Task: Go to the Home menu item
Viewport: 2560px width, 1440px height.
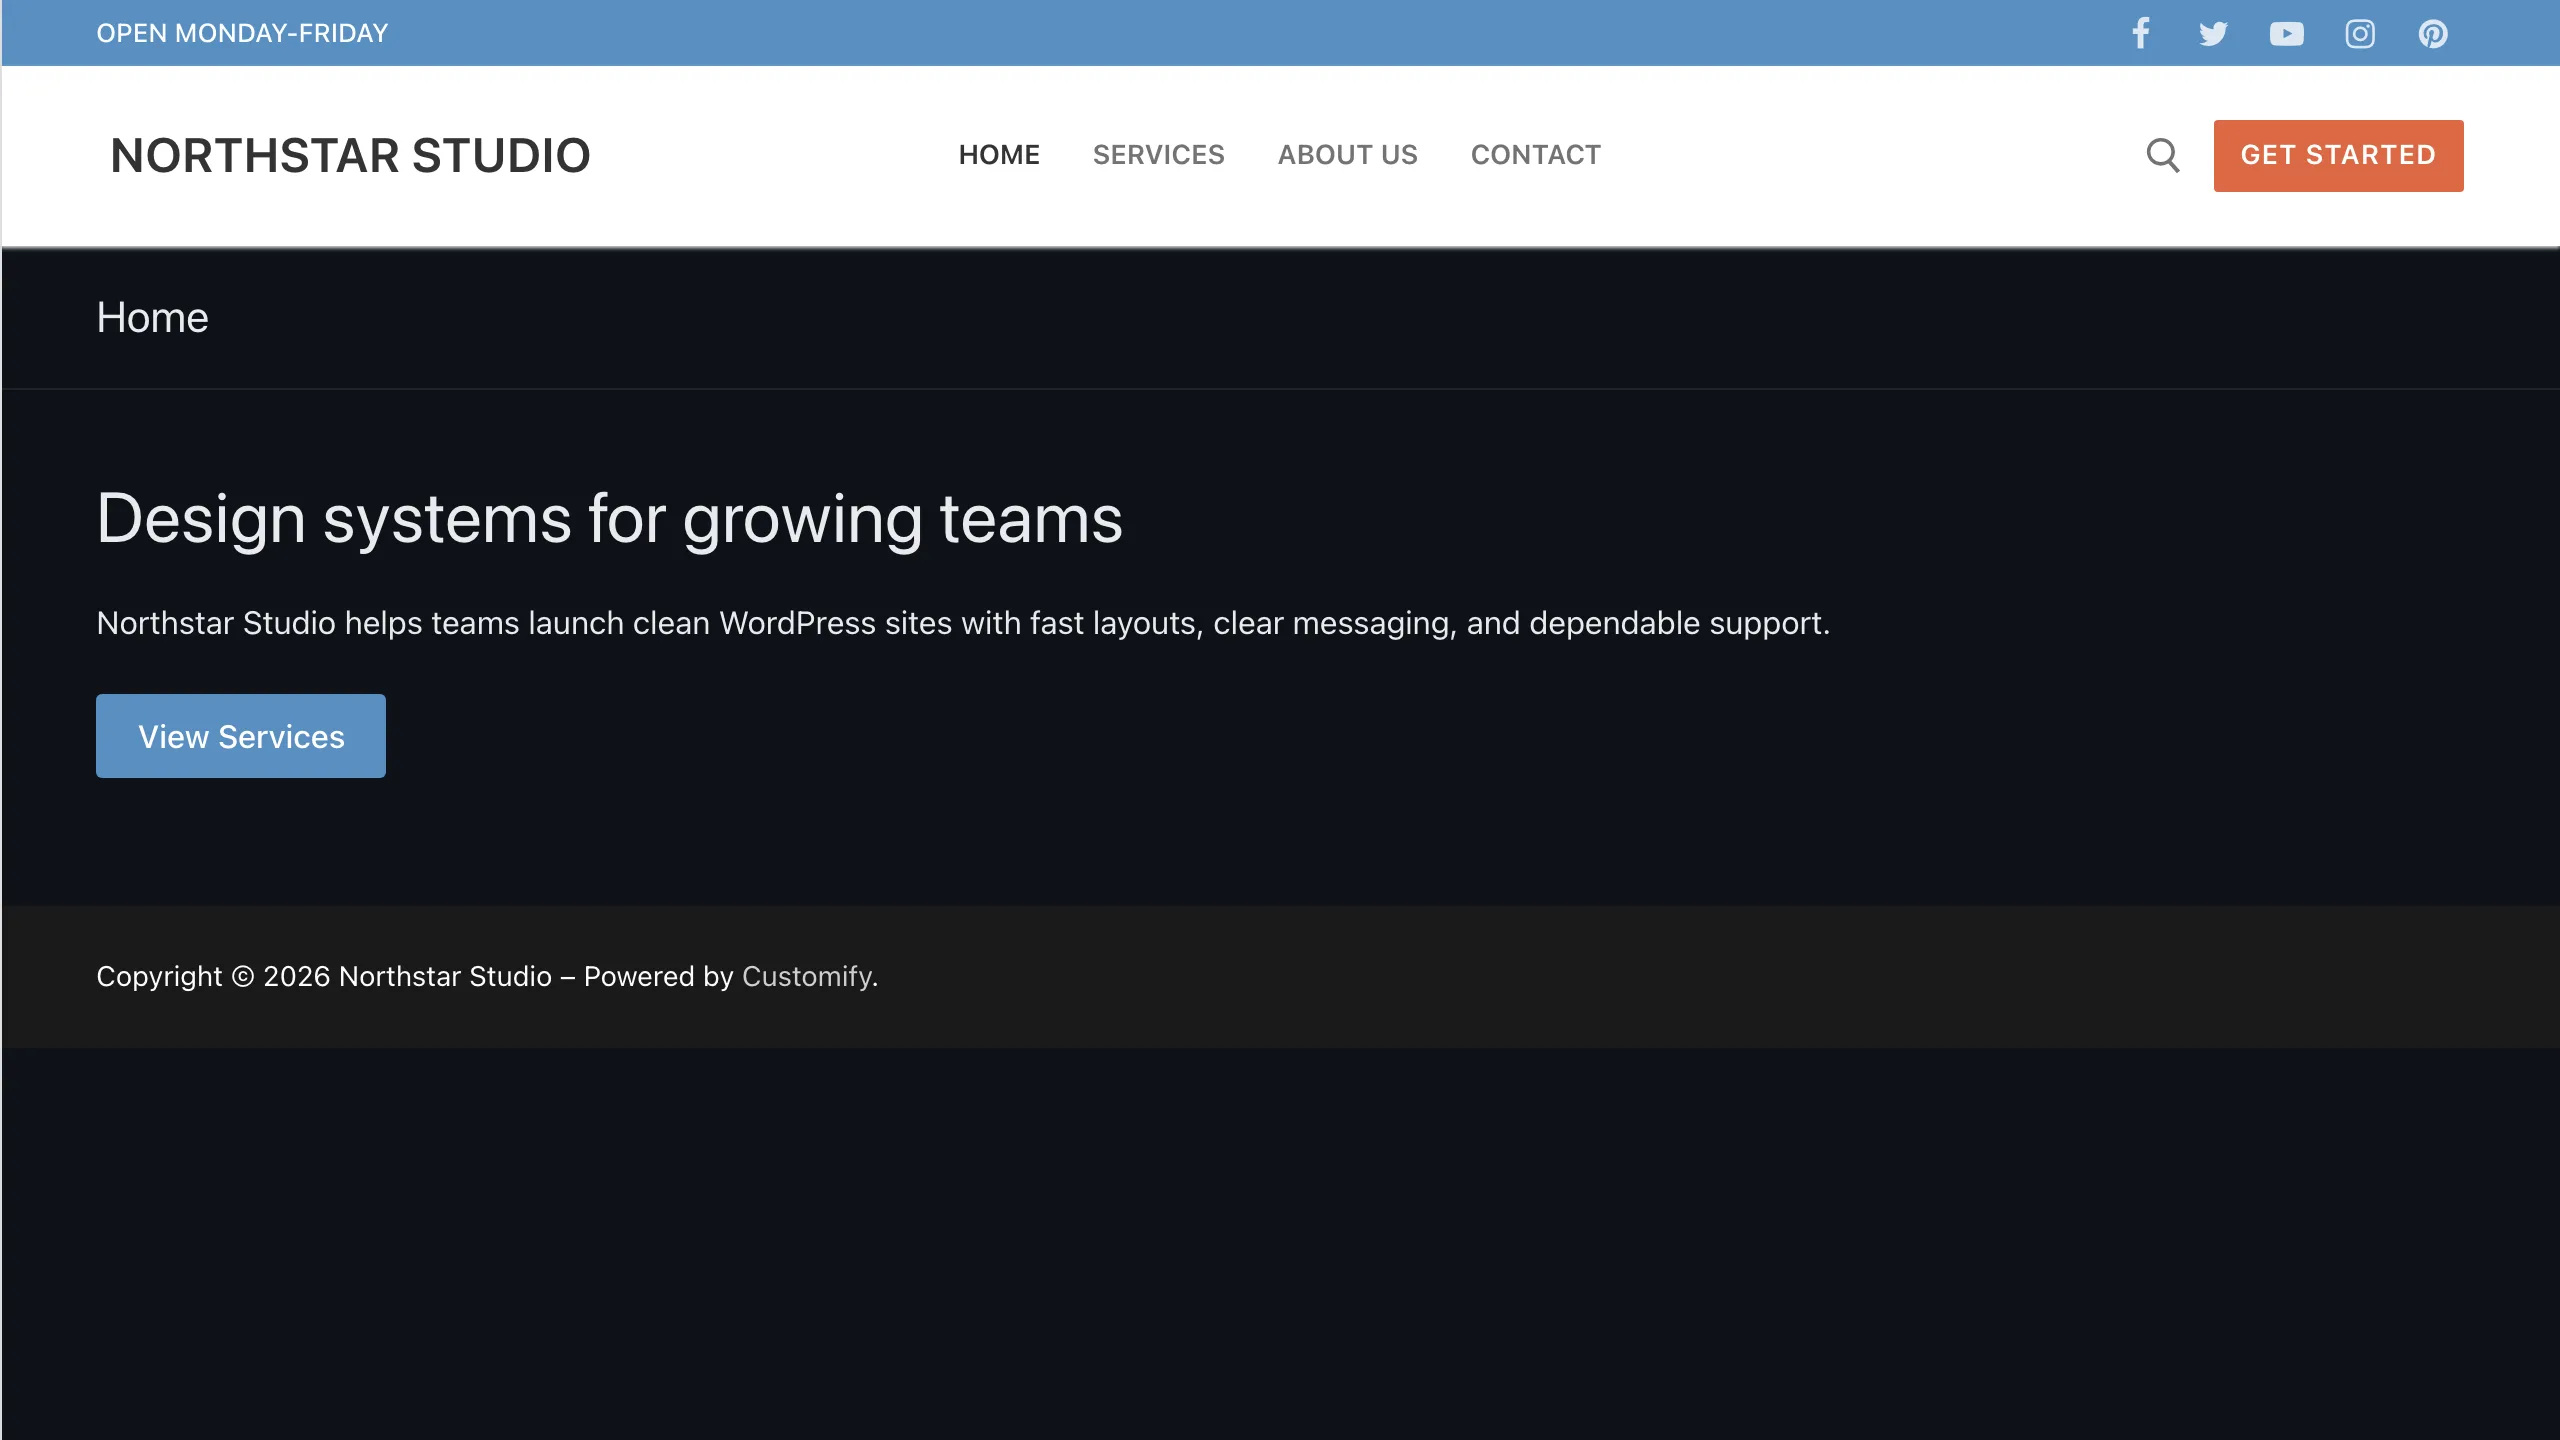Action: (999, 155)
